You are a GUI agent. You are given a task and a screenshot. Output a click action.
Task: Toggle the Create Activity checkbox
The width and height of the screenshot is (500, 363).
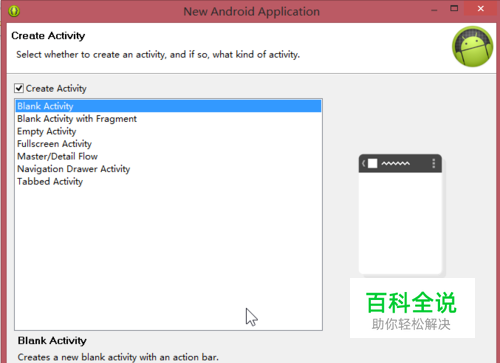click(x=19, y=88)
